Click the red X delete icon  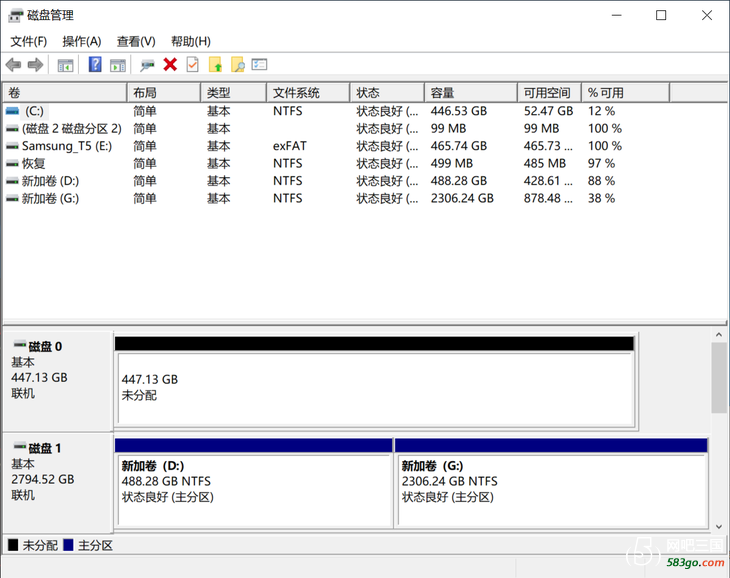pyautogui.click(x=170, y=65)
